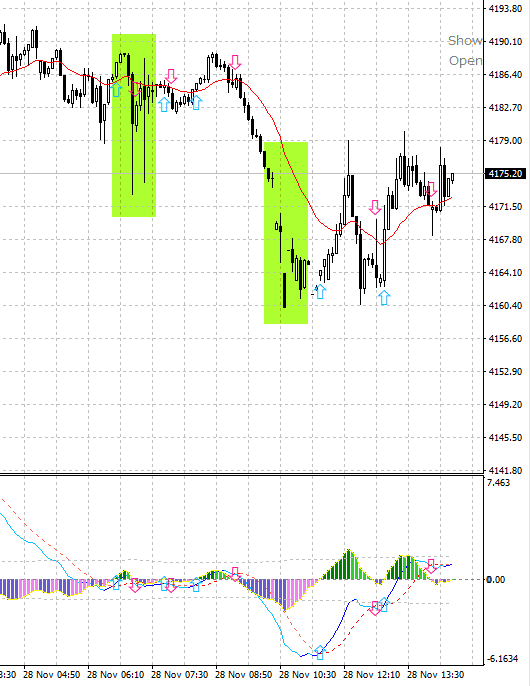The width and height of the screenshot is (530, 686).
Task: Click the grey Open text at chart edge
Action: click(466, 61)
